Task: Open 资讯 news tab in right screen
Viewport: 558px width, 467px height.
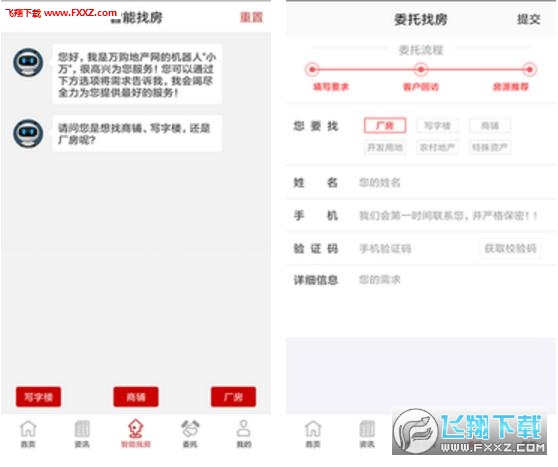Action: click(x=367, y=434)
